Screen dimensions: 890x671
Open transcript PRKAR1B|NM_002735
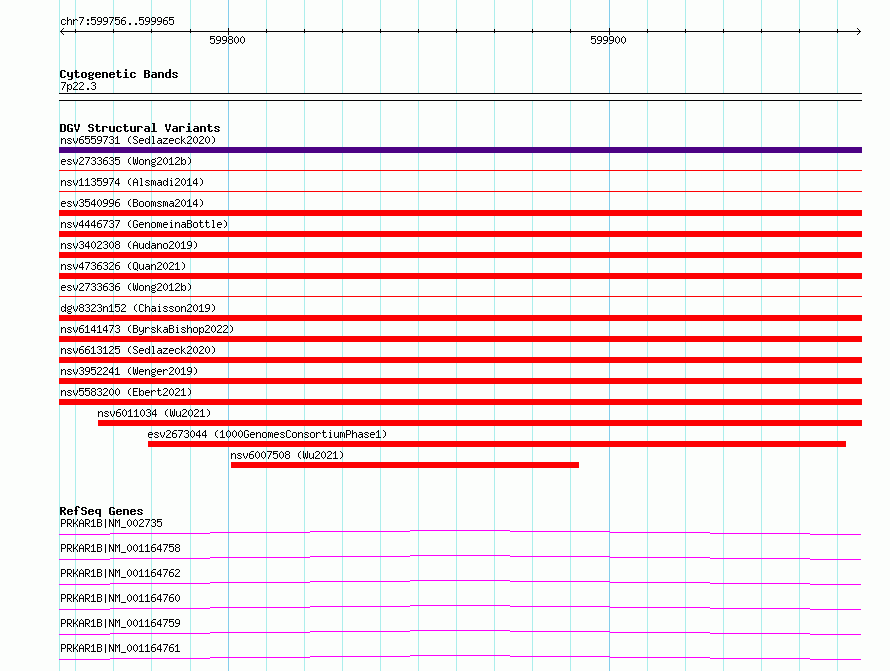click(111, 523)
